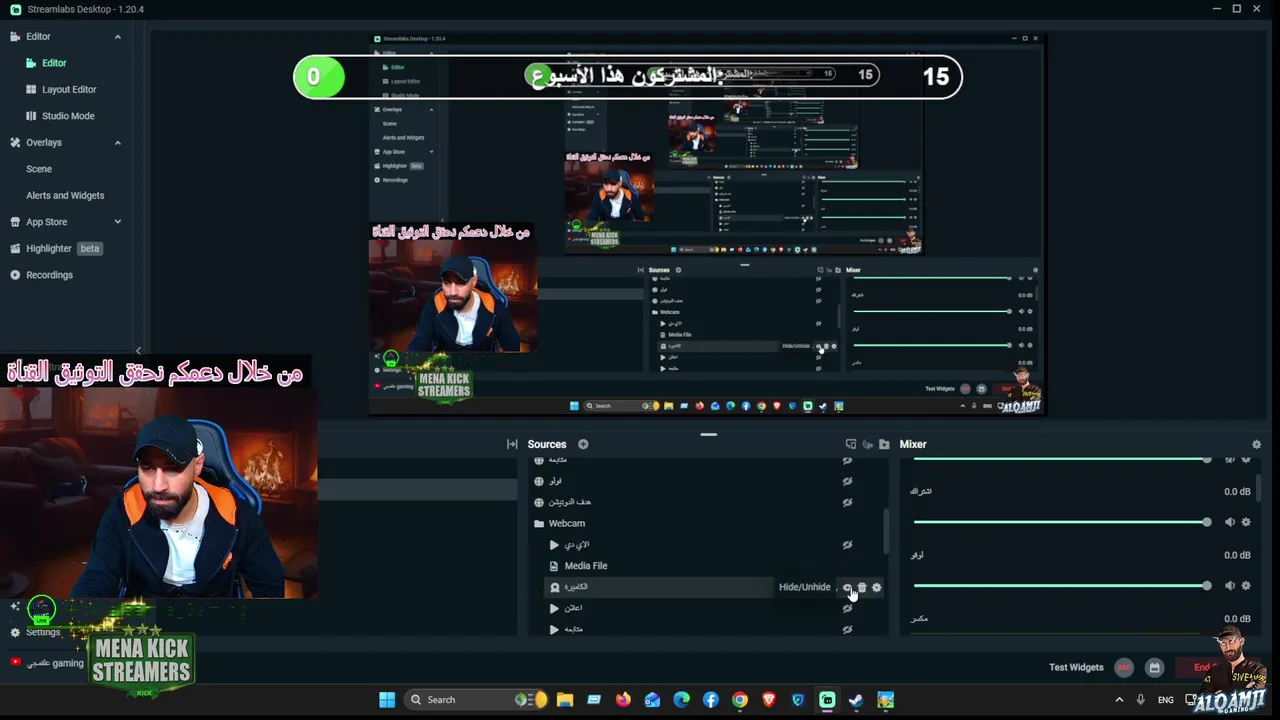The image size is (1280, 720).
Task: Collapse the Editor sidebar section chevron
Action: coord(117,37)
